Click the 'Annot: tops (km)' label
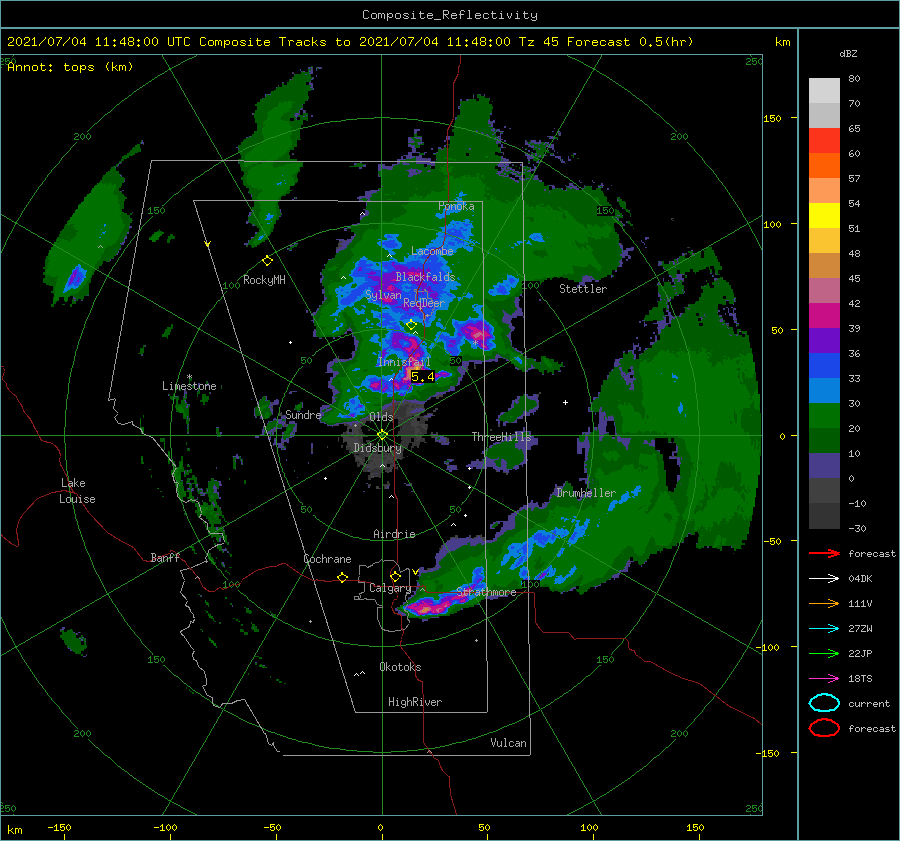The width and height of the screenshot is (900, 841). click(70, 67)
